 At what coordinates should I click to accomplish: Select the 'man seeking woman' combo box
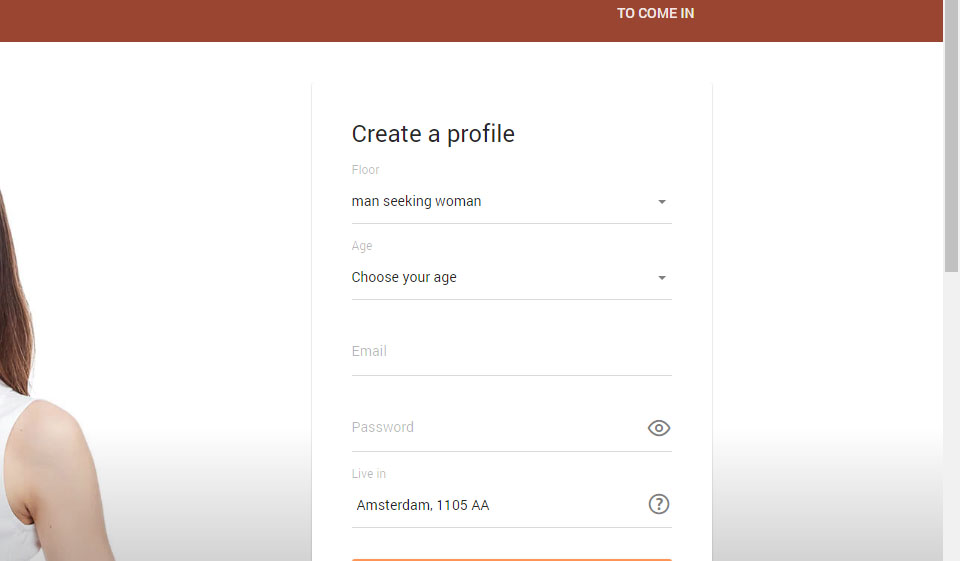tap(500, 201)
